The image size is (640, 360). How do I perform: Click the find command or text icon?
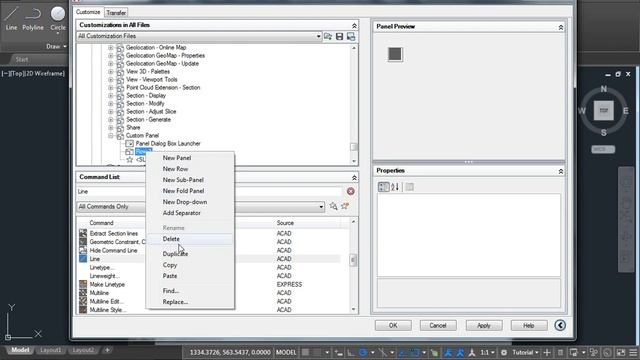click(333, 206)
